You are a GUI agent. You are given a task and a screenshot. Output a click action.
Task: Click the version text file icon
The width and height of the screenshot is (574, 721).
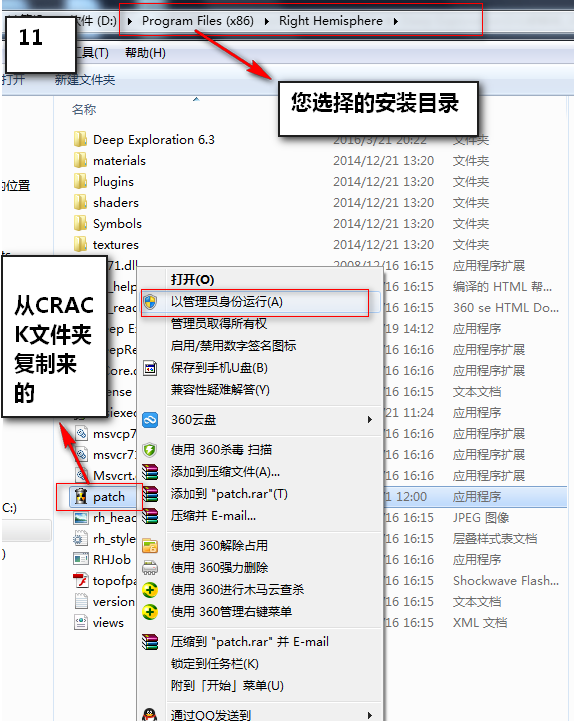[x=80, y=601]
